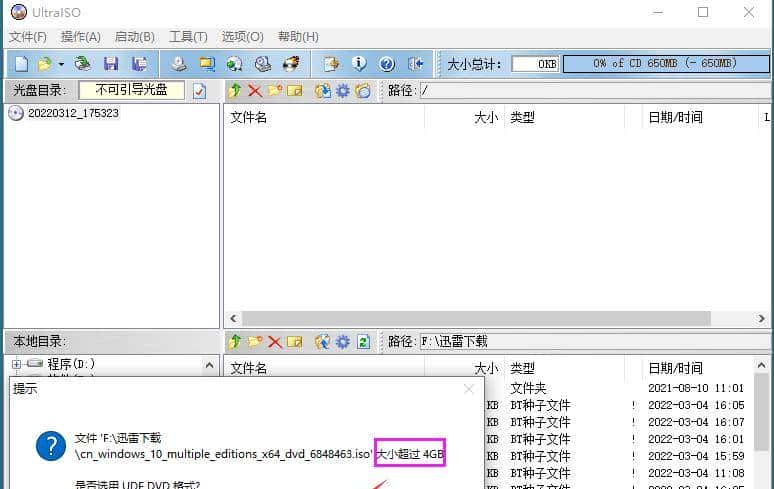
Task: Select BT种子文件 row dated 2022-03-04 16:05
Action: tap(619, 406)
